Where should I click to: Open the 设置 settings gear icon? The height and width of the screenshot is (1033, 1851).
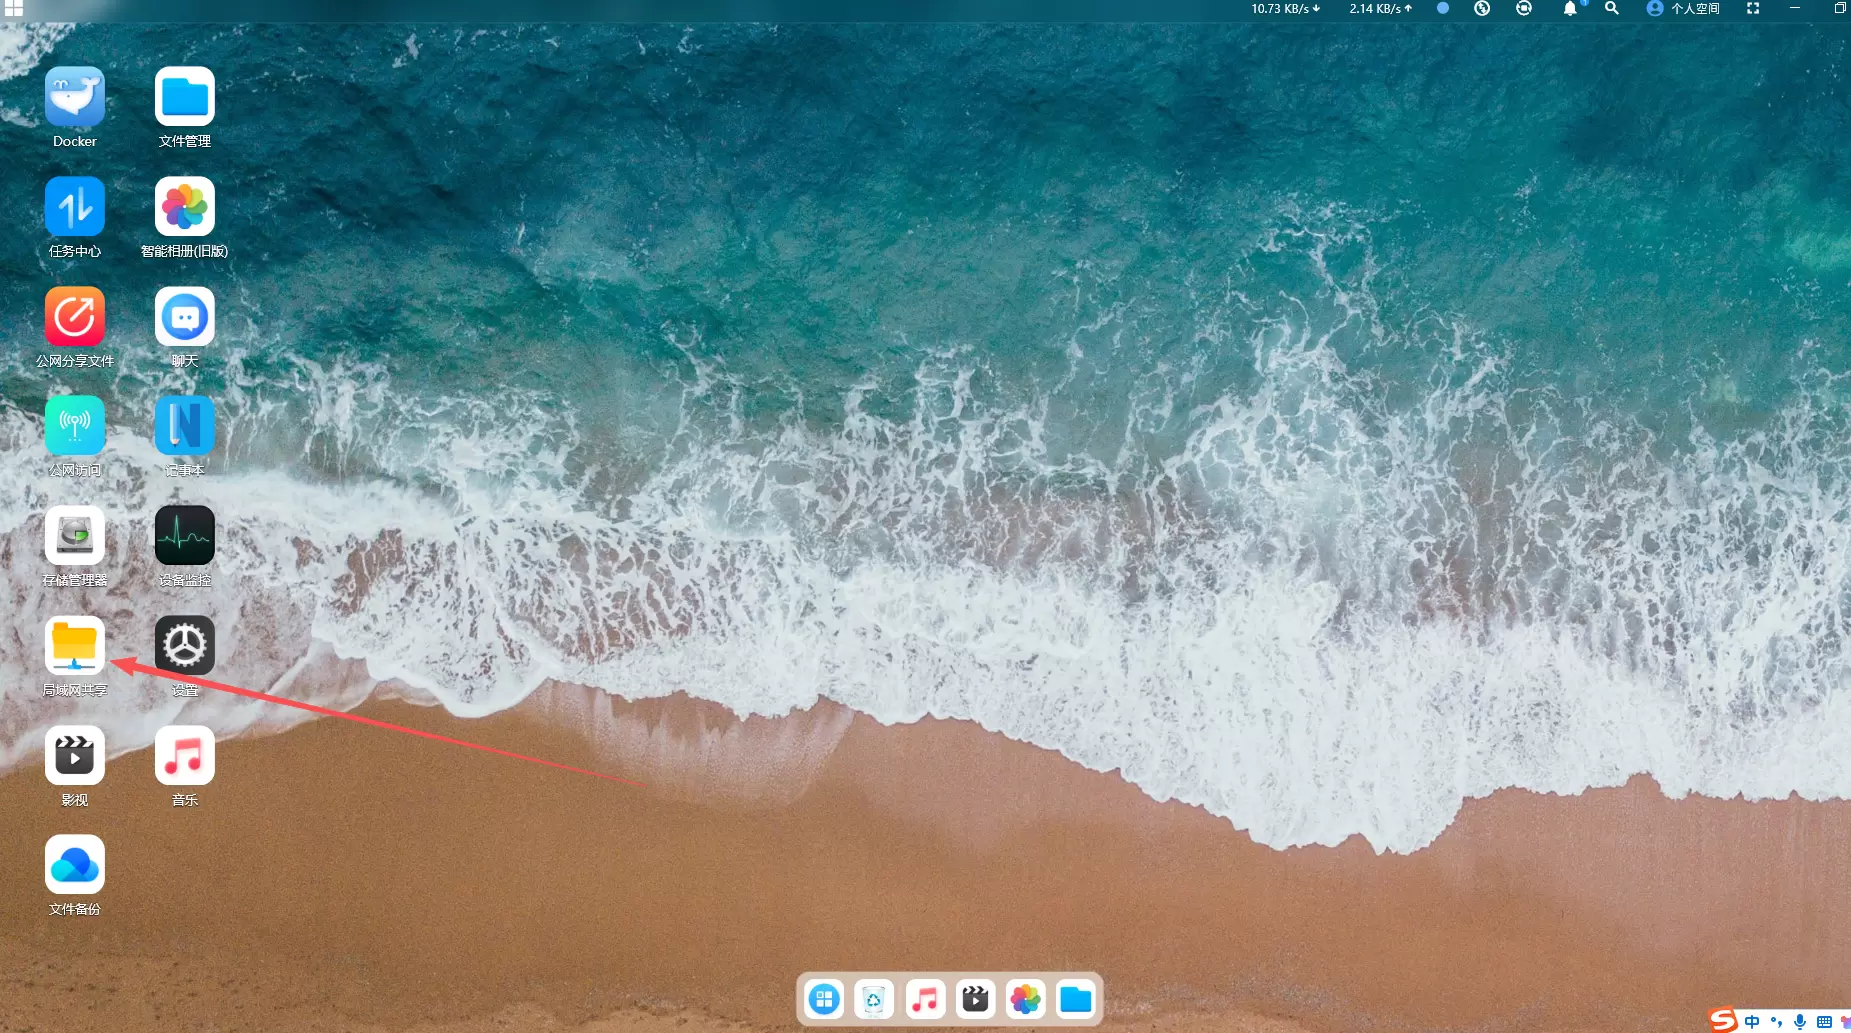click(185, 646)
